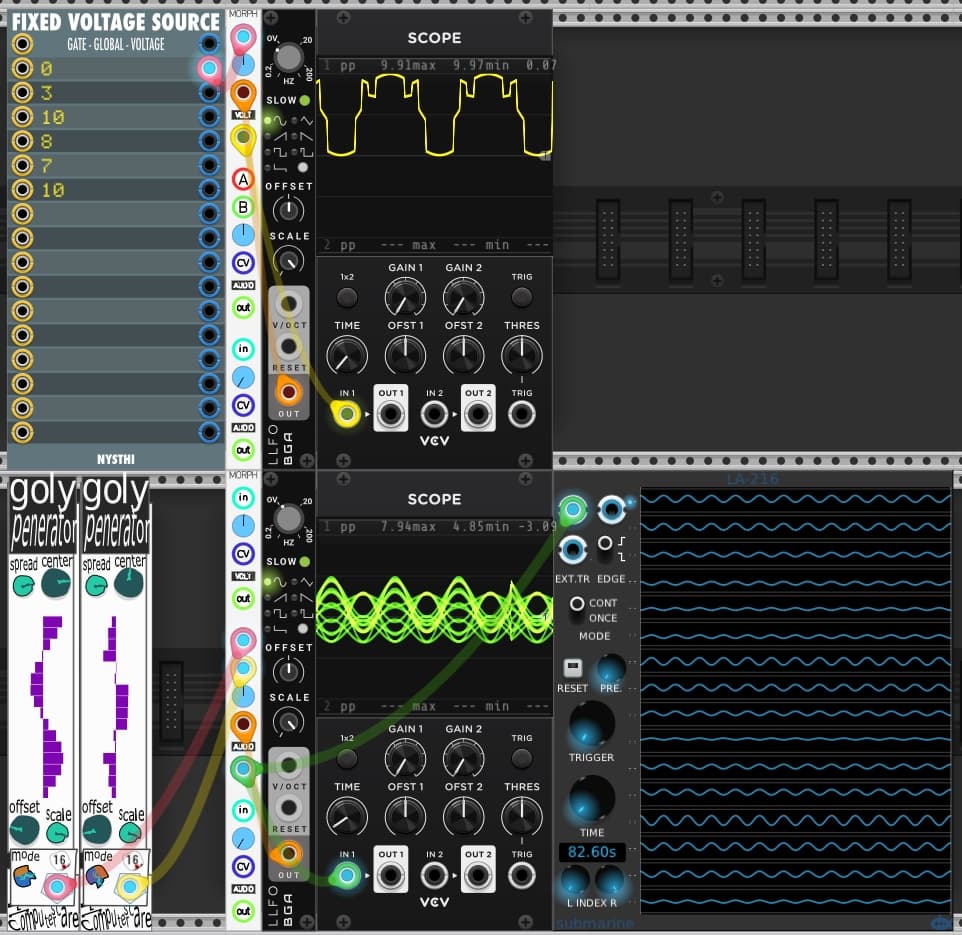Toggle the SLOW light on the top LFO
Viewport: 962px width, 935px height.
click(x=304, y=100)
